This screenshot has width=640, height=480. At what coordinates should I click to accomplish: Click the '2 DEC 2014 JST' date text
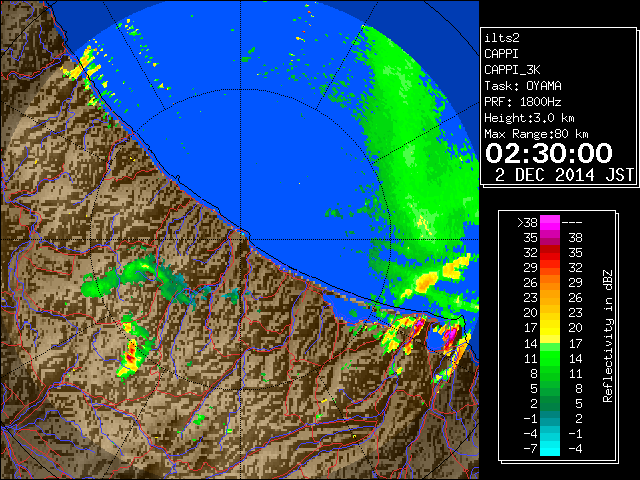click(x=564, y=175)
